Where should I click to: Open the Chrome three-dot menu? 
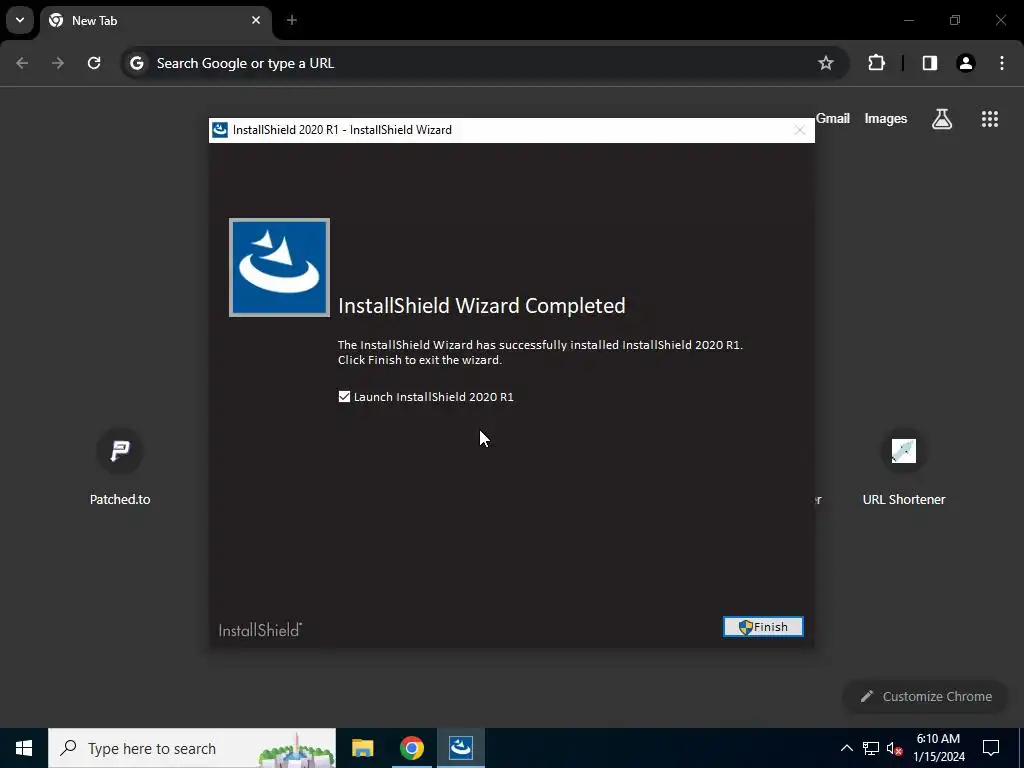click(1002, 63)
